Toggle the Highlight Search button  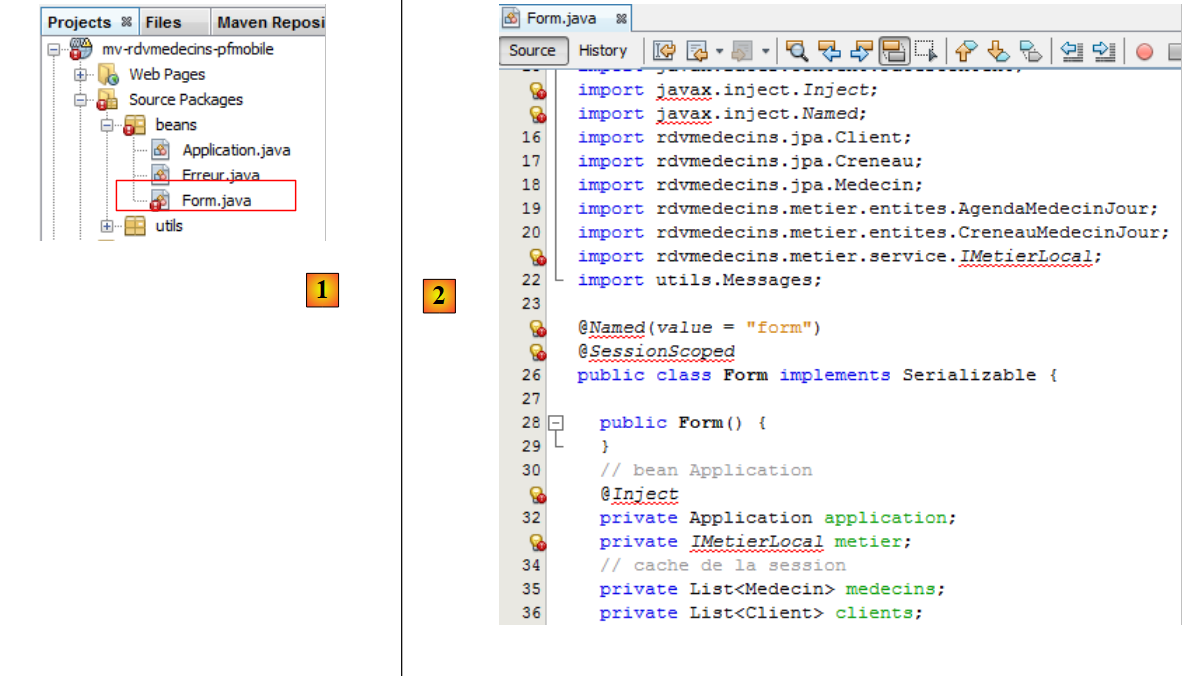click(894, 51)
